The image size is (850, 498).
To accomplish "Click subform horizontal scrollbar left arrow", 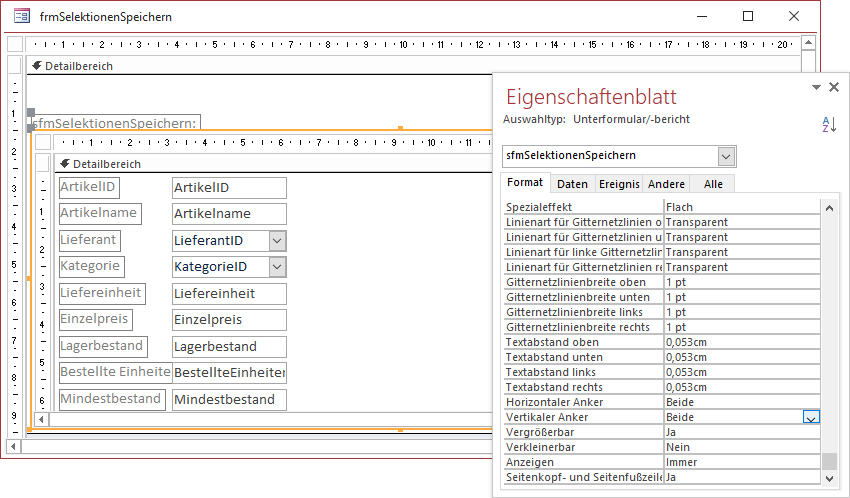I will coord(42,419).
